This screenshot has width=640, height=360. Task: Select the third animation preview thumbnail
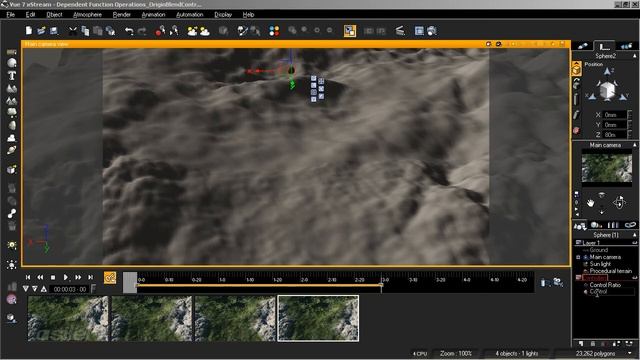[235, 318]
